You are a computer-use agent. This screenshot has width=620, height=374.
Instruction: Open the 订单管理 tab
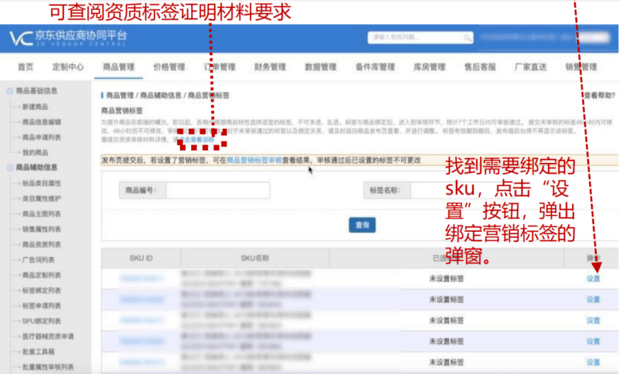[x=220, y=67]
